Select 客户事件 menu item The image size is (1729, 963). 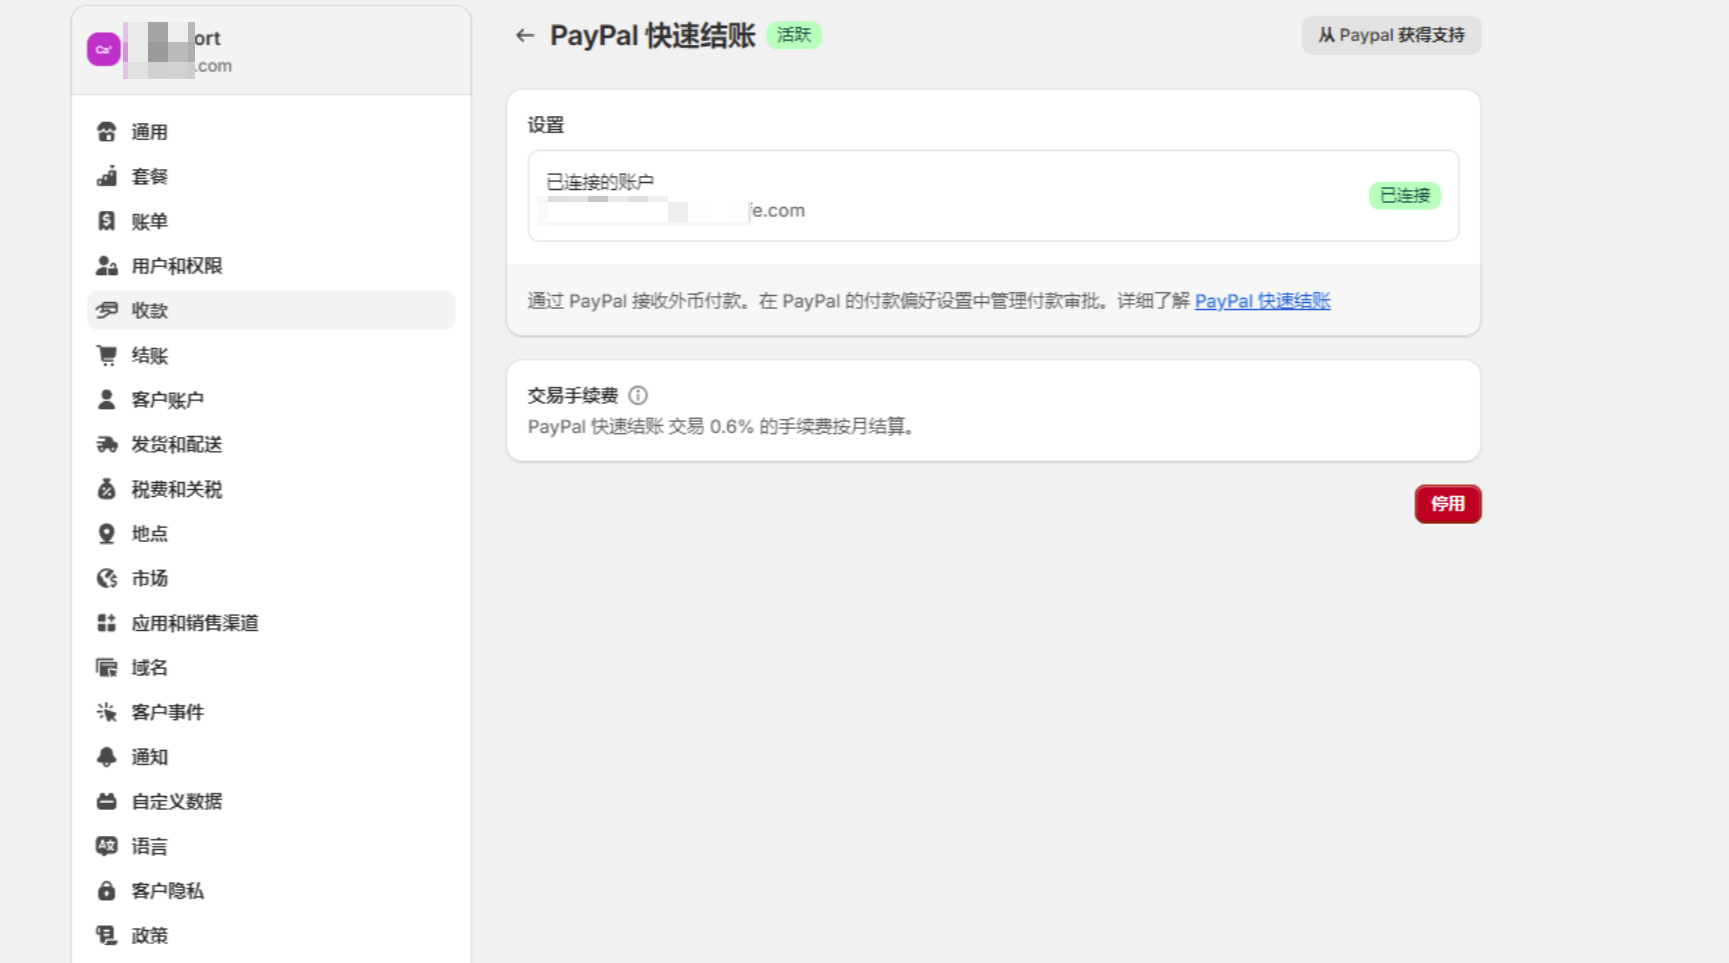(271, 712)
